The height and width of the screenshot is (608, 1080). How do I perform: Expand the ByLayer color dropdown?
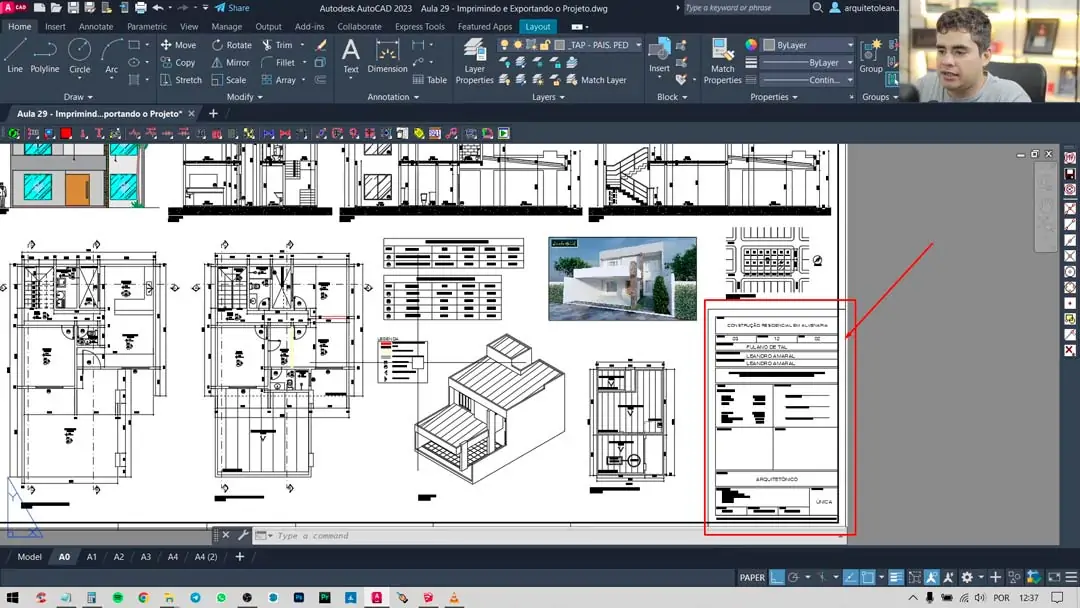coord(850,45)
